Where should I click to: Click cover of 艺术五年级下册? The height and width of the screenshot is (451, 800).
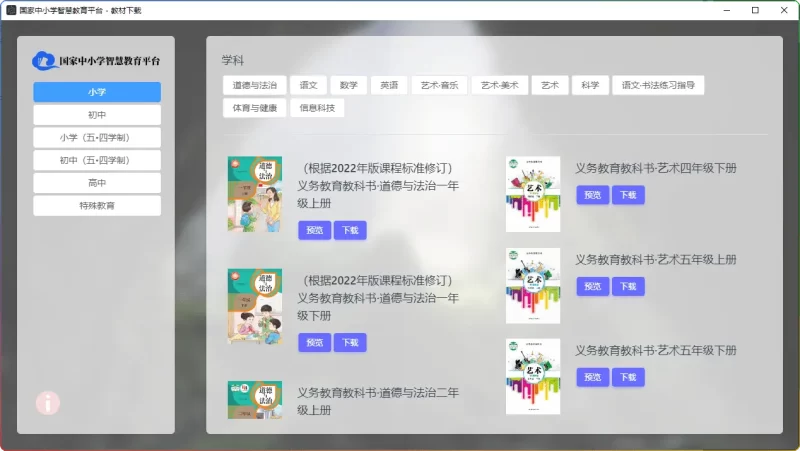[x=533, y=377]
